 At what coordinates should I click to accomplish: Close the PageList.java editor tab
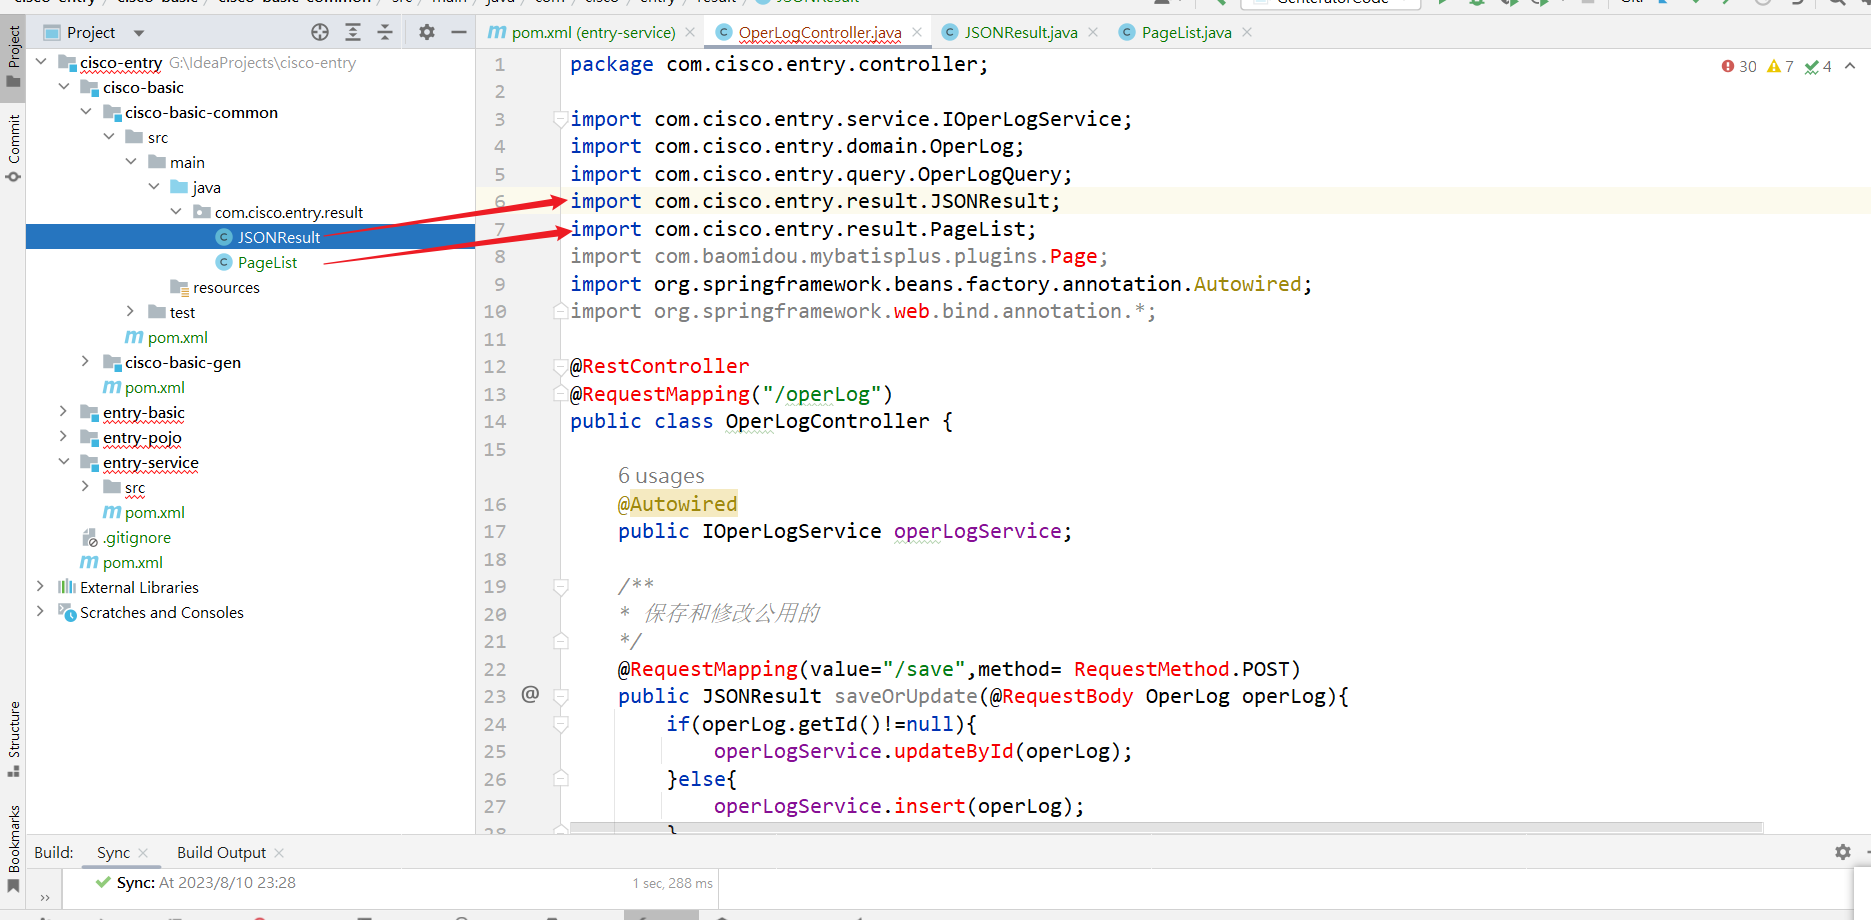[1247, 33]
